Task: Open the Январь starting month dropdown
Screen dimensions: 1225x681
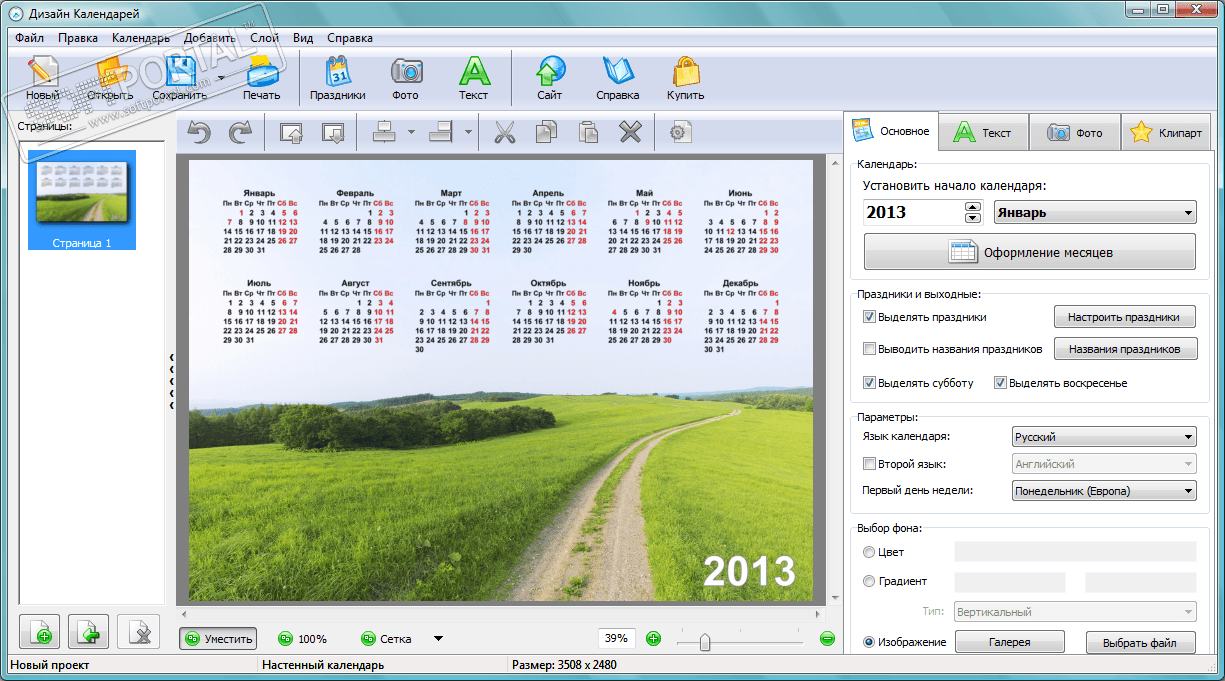Action: (x=1095, y=212)
